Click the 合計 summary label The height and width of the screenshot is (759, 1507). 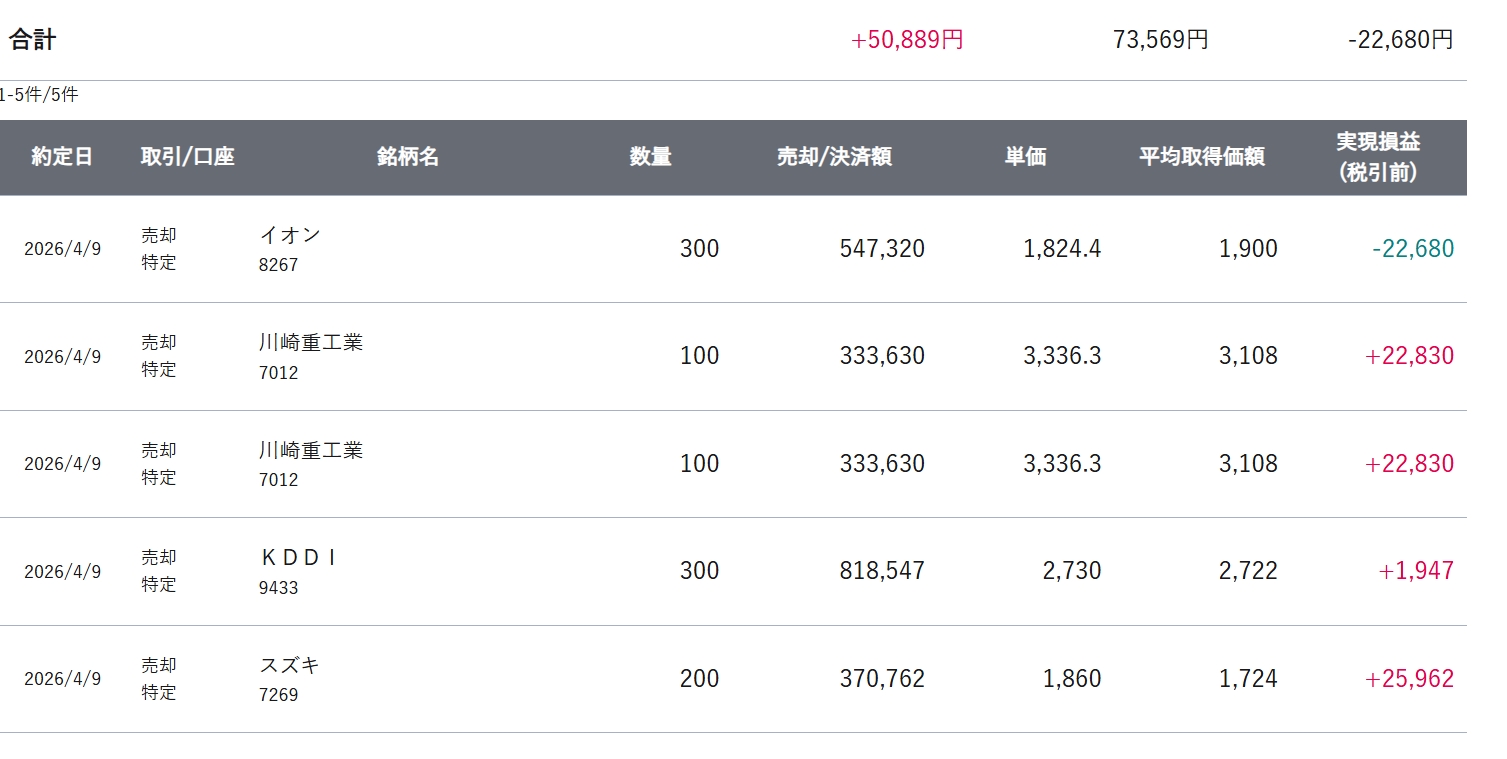coord(33,40)
